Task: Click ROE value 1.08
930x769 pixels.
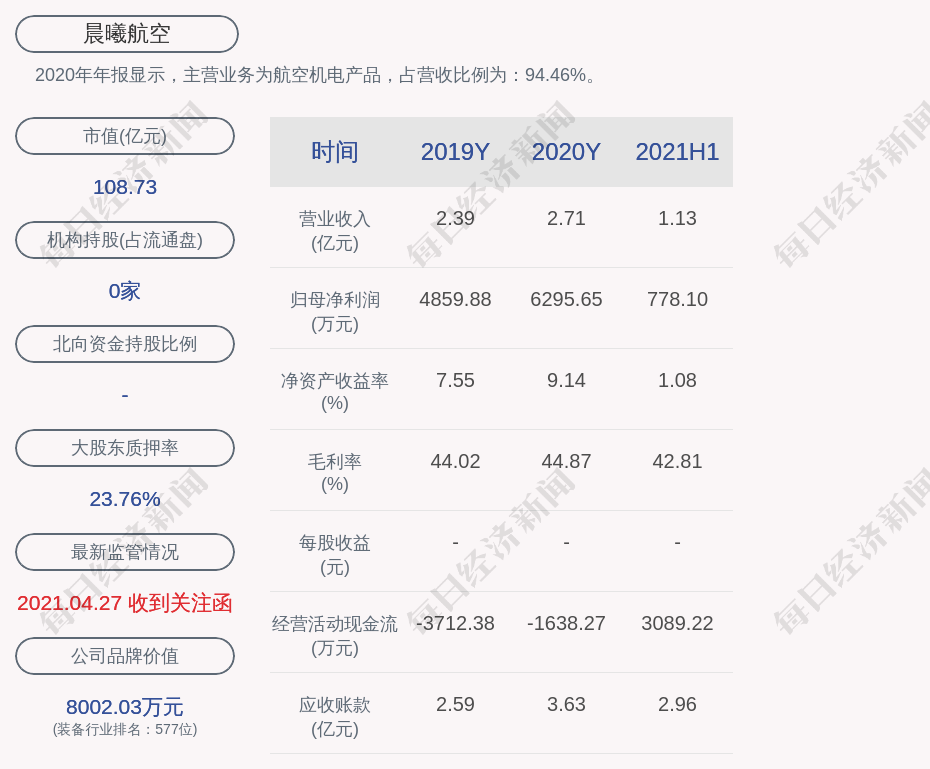Action: (677, 380)
